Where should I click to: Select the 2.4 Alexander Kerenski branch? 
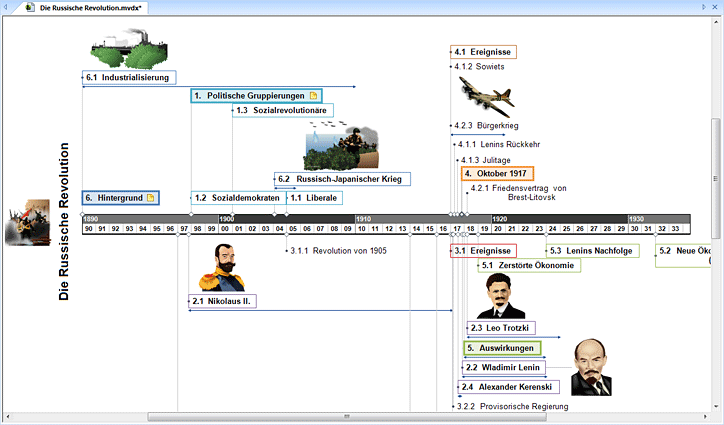[509, 387]
